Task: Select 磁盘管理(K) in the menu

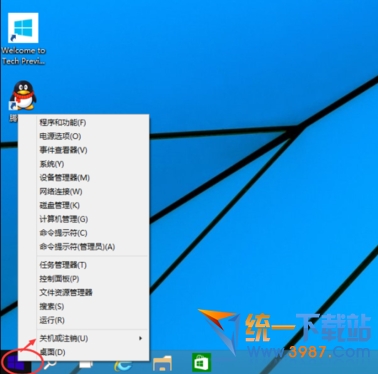Action: click(83, 206)
